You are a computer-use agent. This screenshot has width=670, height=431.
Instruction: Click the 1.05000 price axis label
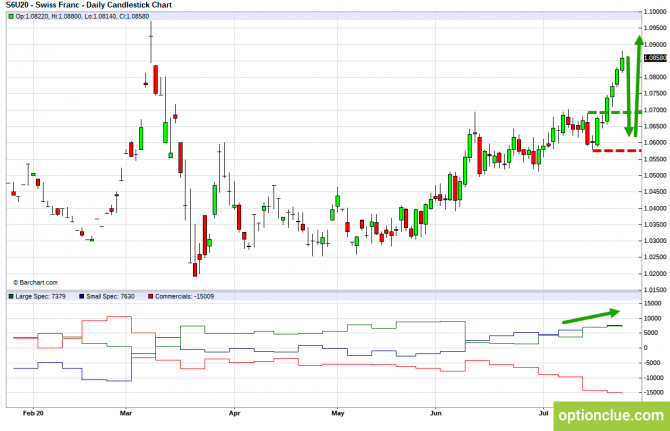[655, 176]
